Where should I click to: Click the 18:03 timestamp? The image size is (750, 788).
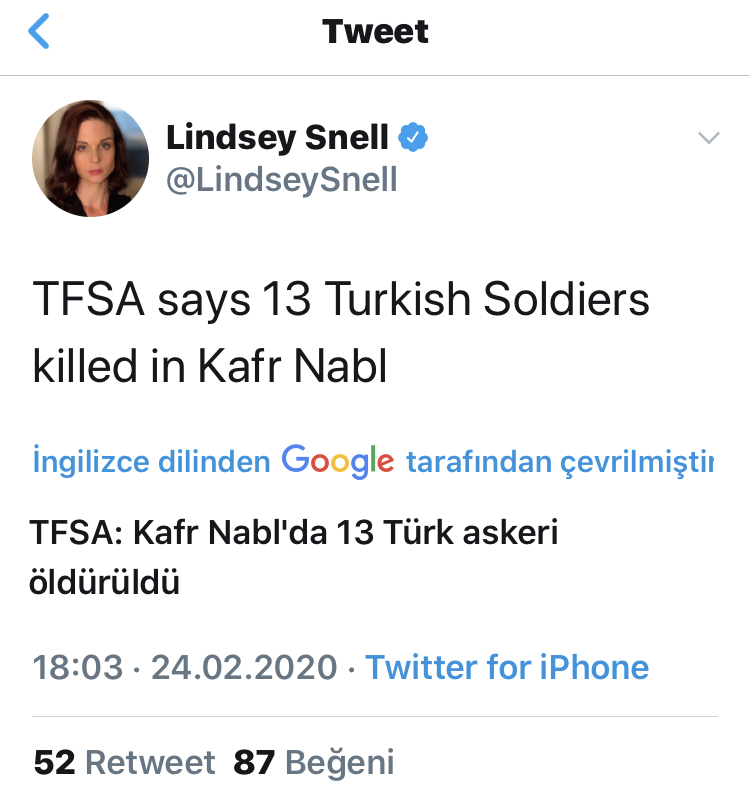coord(78,667)
